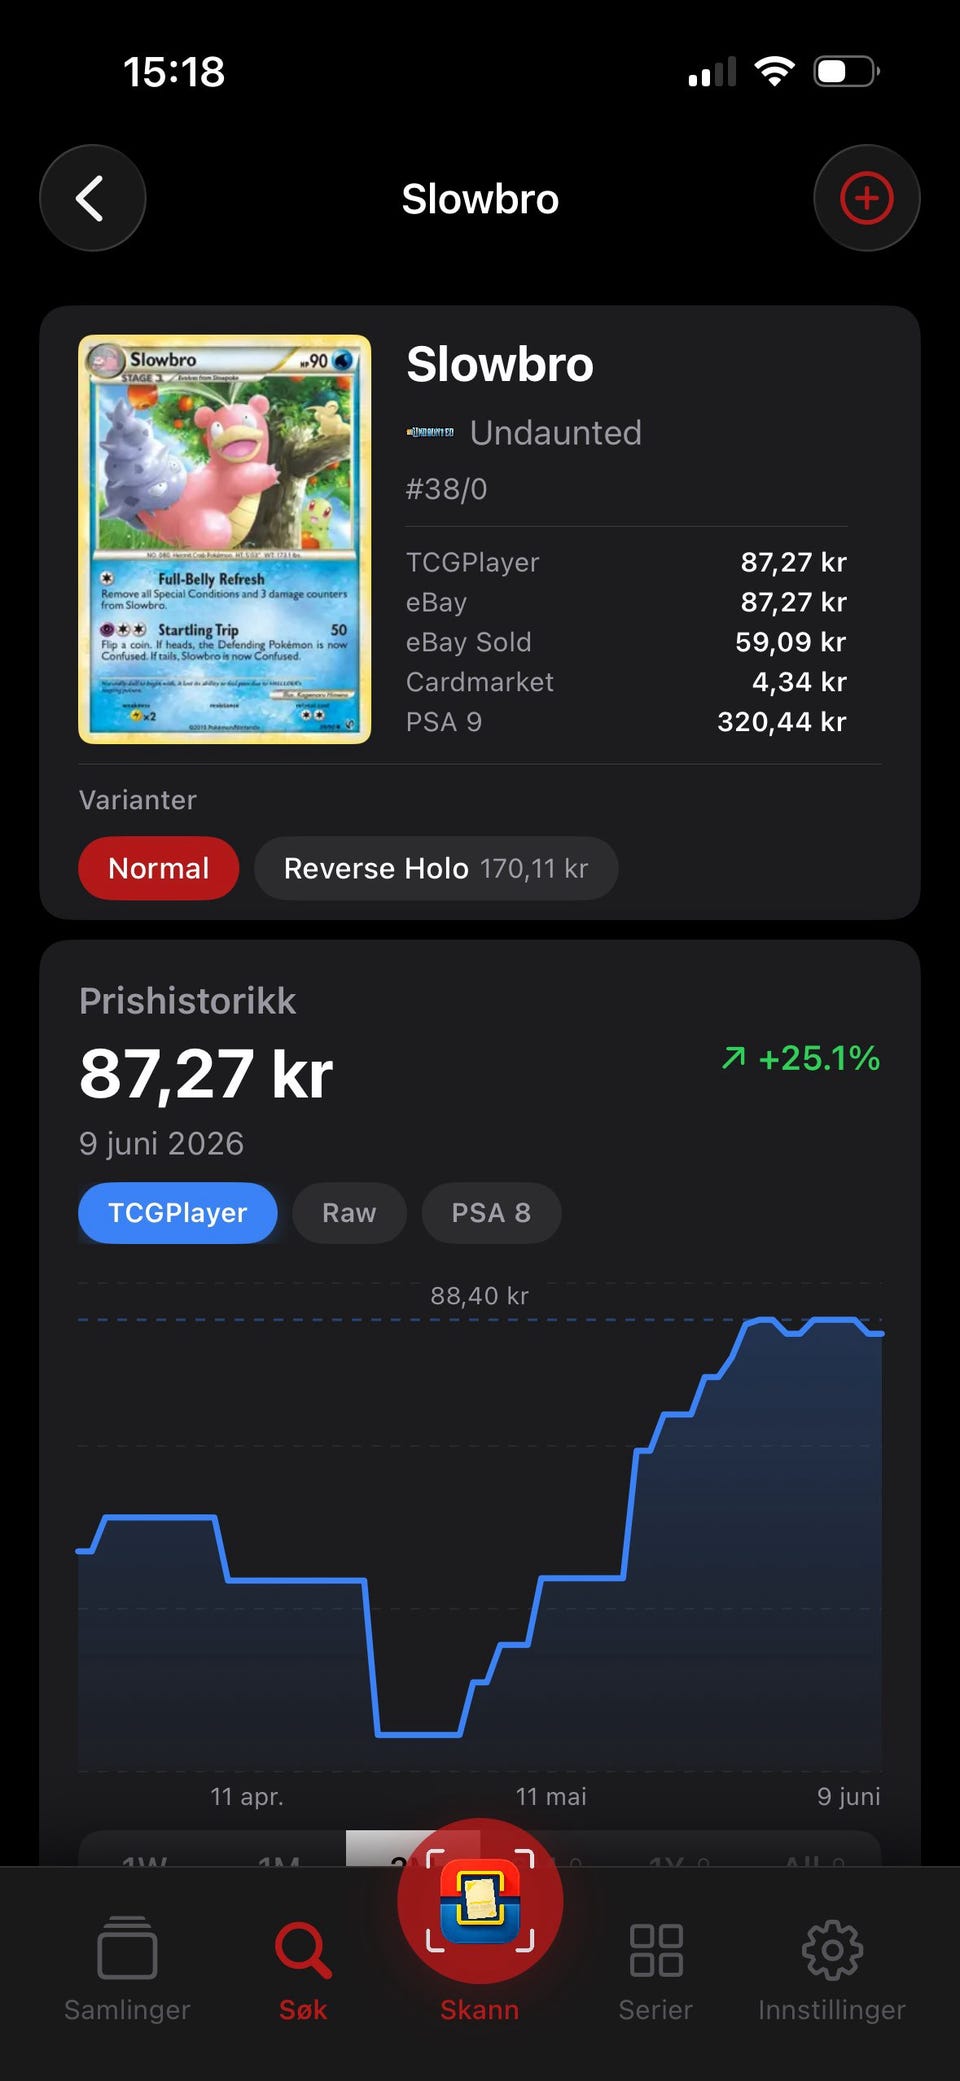The width and height of the screenshot is (960, 2081).
Task: Select the Reverse Holo variant
Action: pyautogui.click(x=436, y=868)
